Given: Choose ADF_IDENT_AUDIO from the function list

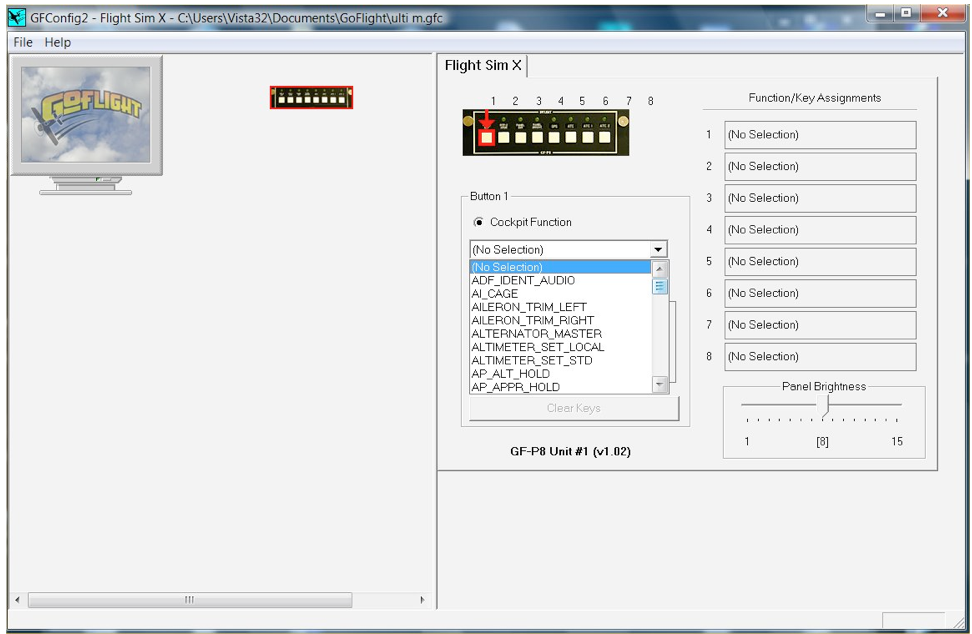Looking at the screenshot, I should click(560, 280).
